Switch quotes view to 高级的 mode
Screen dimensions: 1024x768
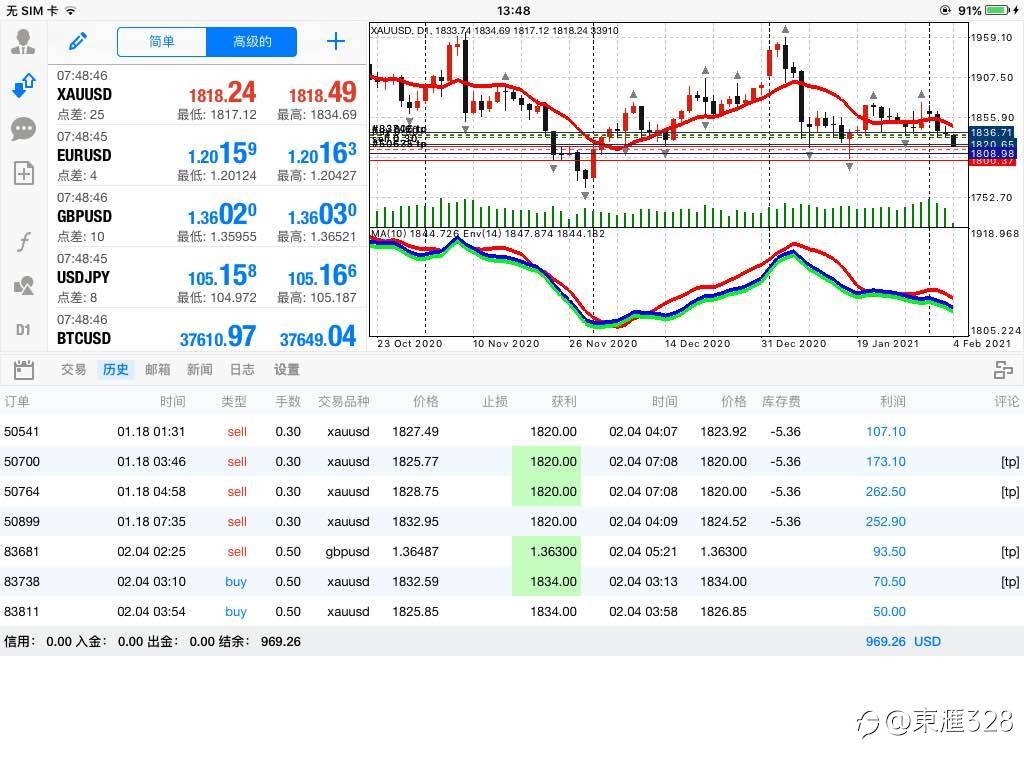pos(251,42)
